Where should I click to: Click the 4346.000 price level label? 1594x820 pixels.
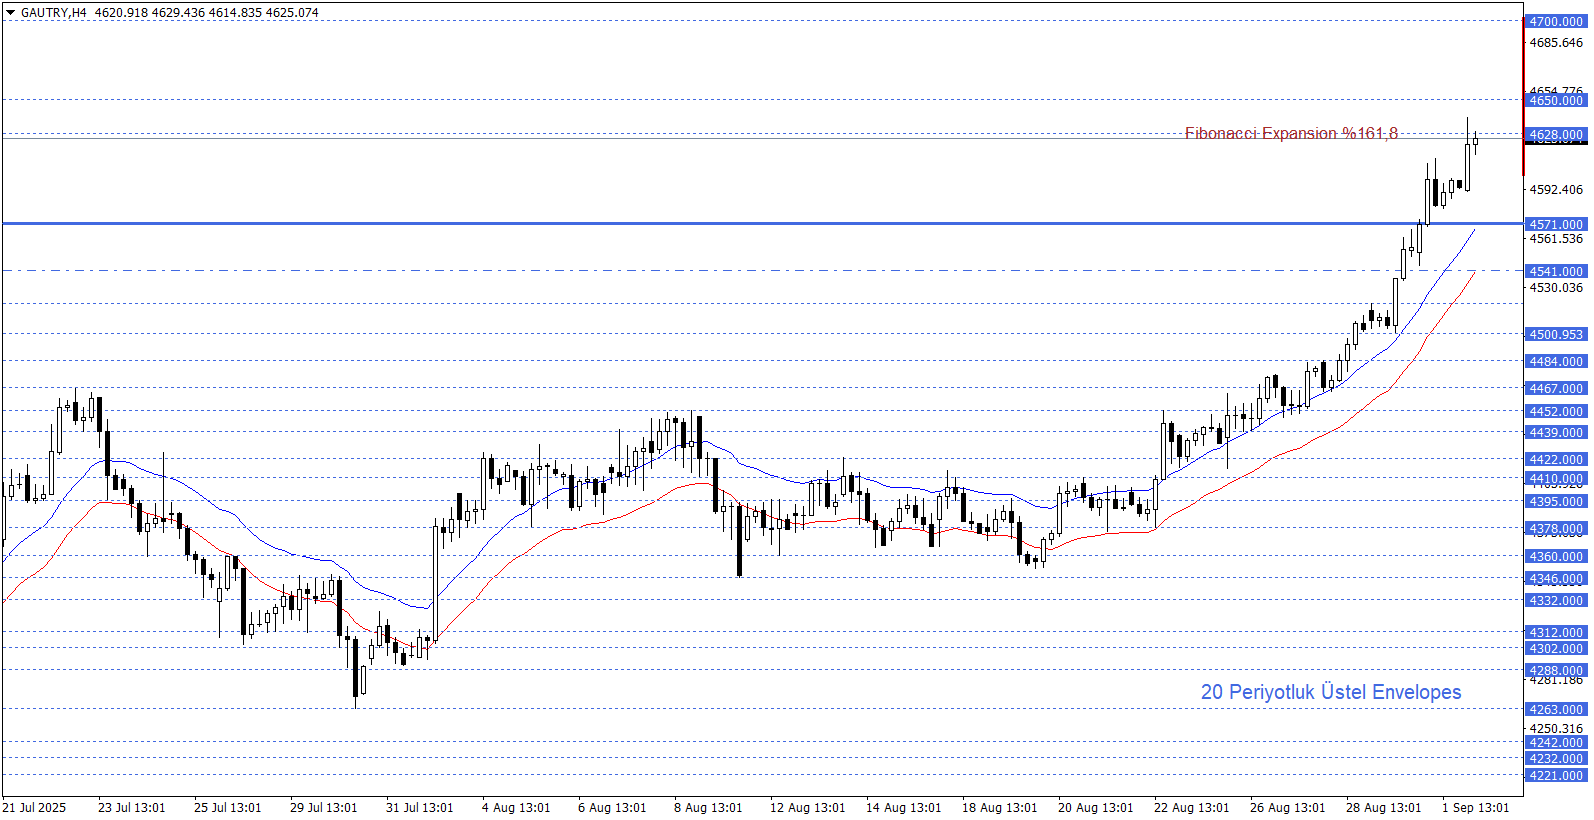(1556, 579)
